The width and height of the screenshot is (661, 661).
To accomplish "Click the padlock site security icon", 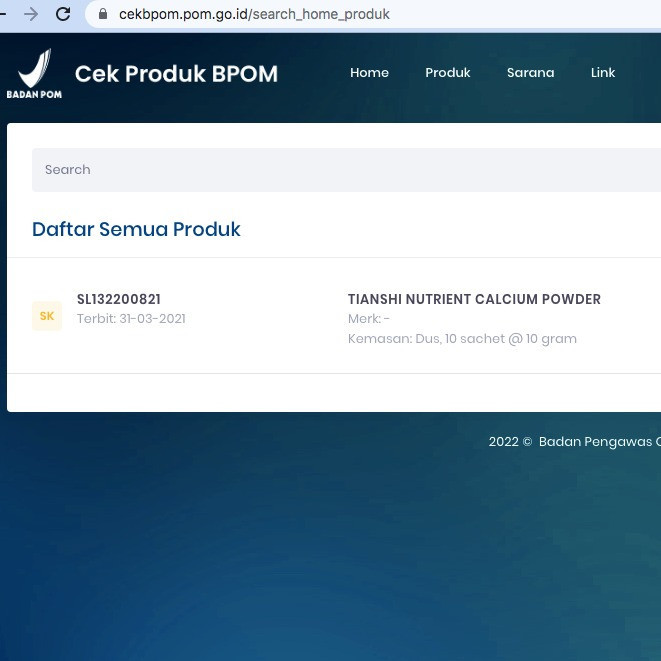I will [102, 14].
